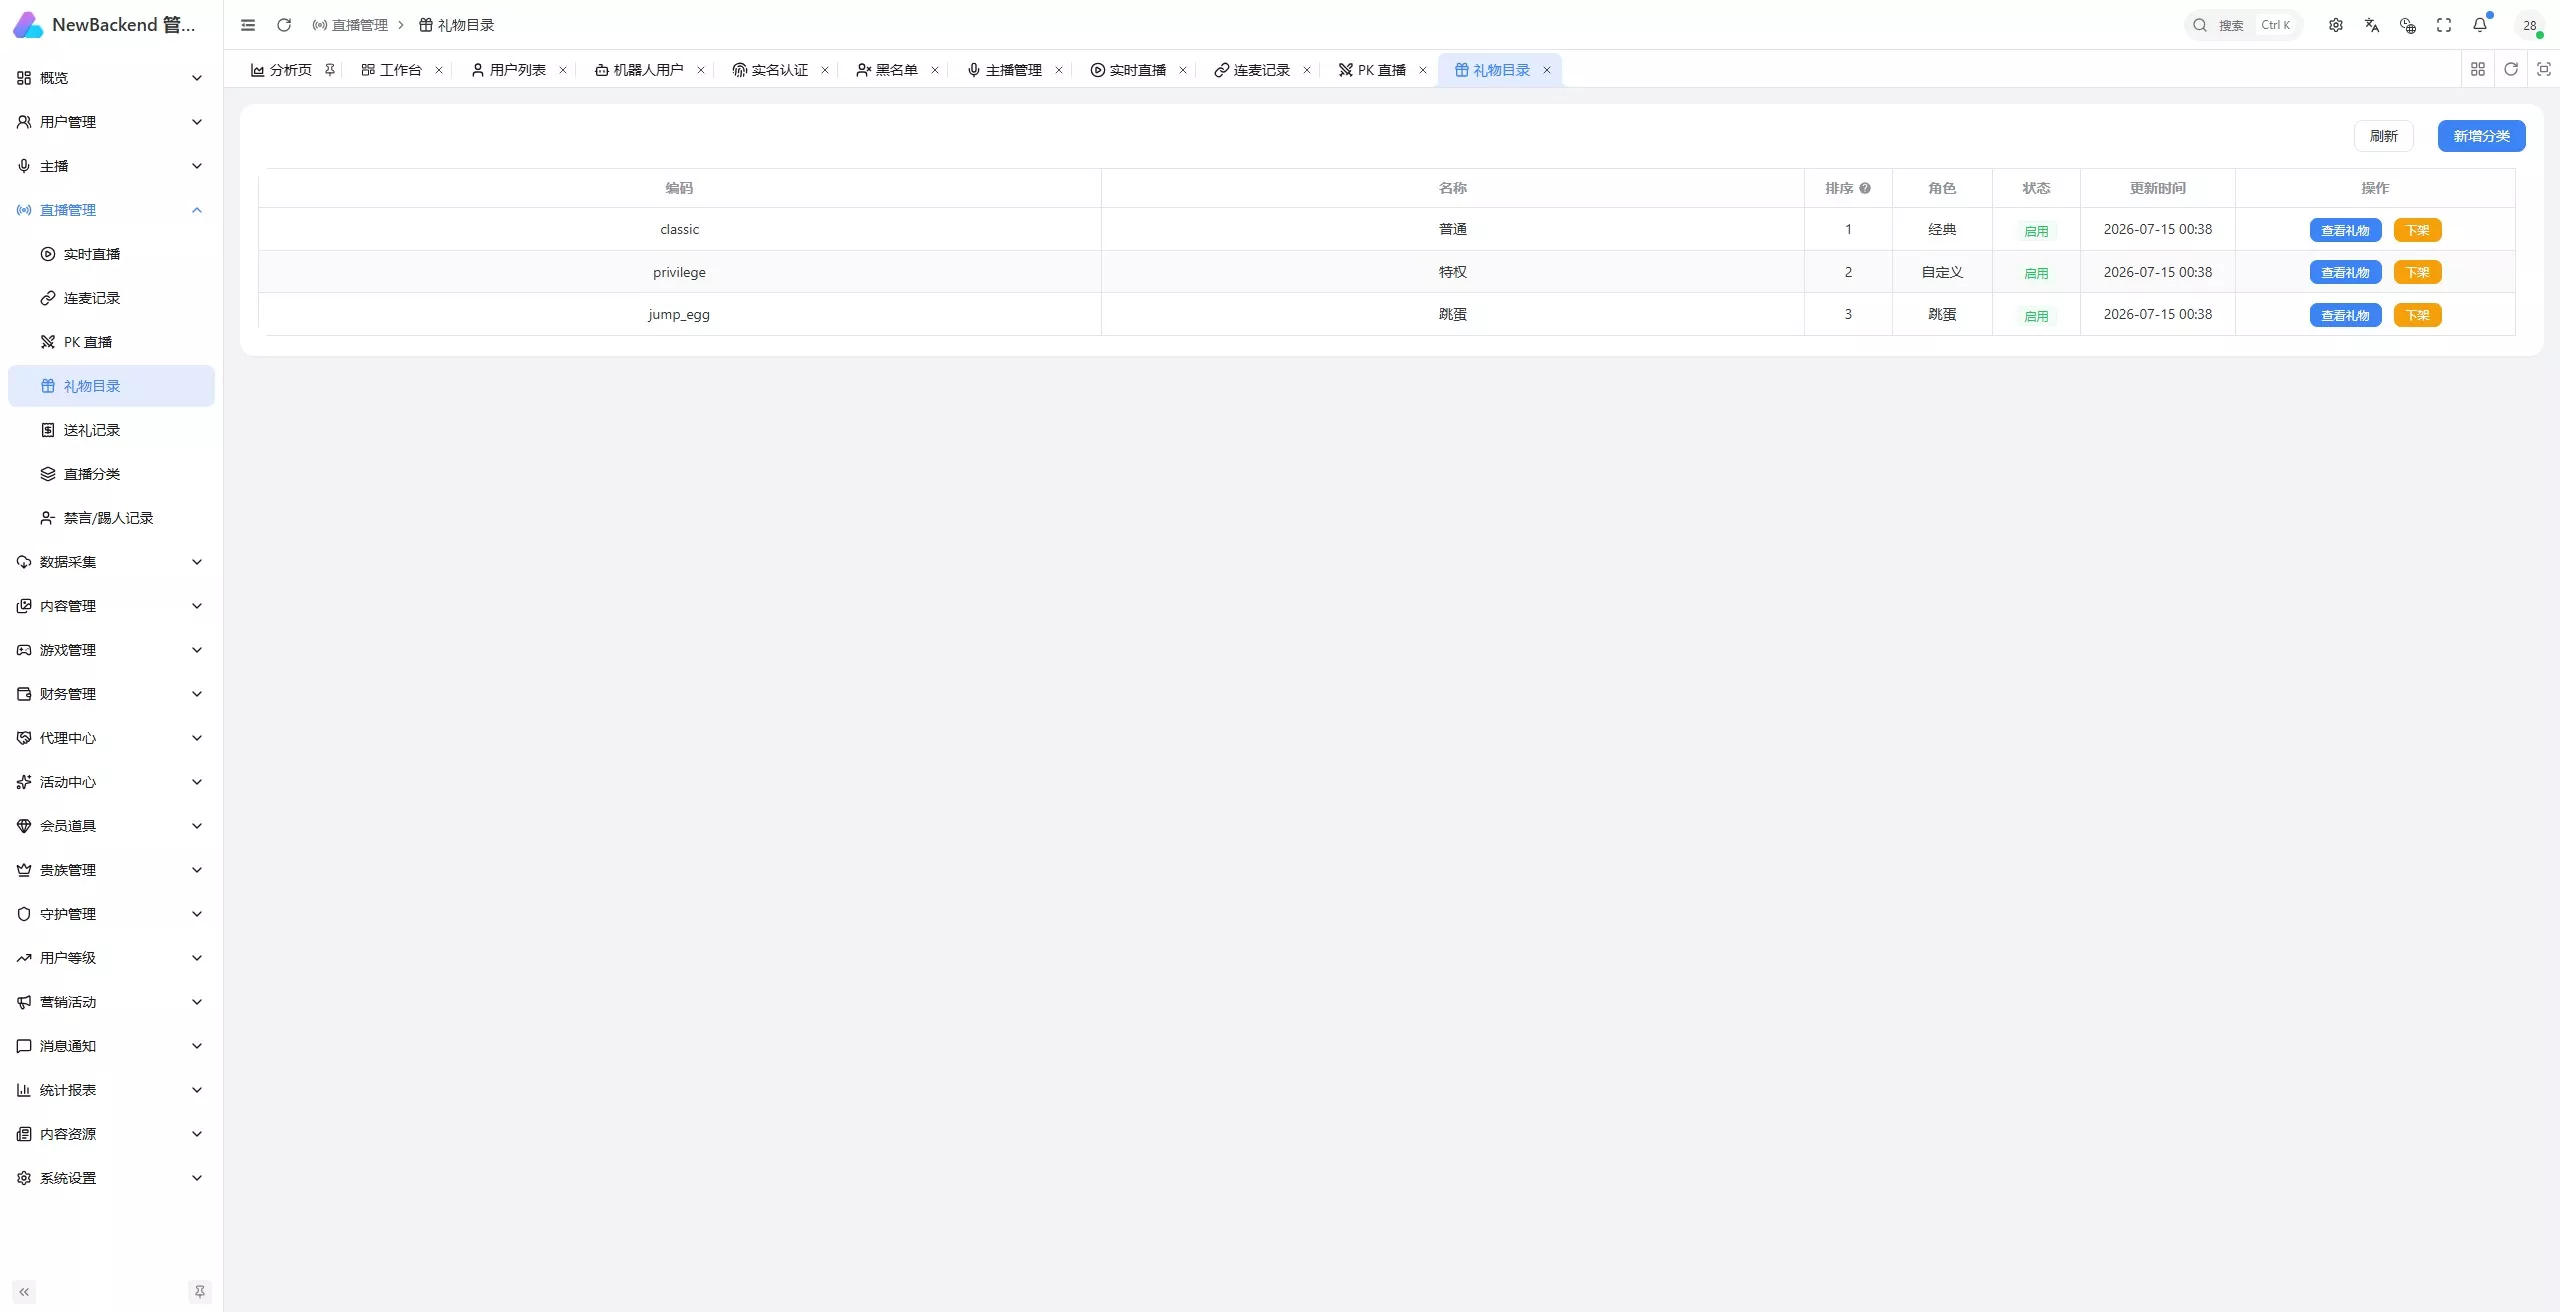2560x1312 pixels.
Task: Open the notification bell
Action: coord(2480,25)
